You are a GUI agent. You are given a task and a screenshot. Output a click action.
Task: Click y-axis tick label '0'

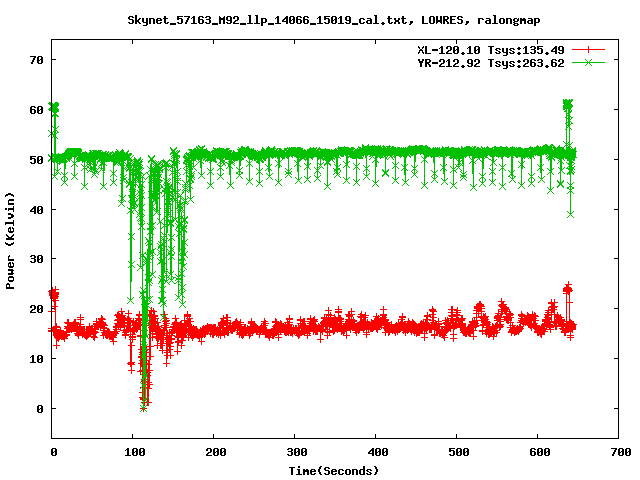click(40, 409)
